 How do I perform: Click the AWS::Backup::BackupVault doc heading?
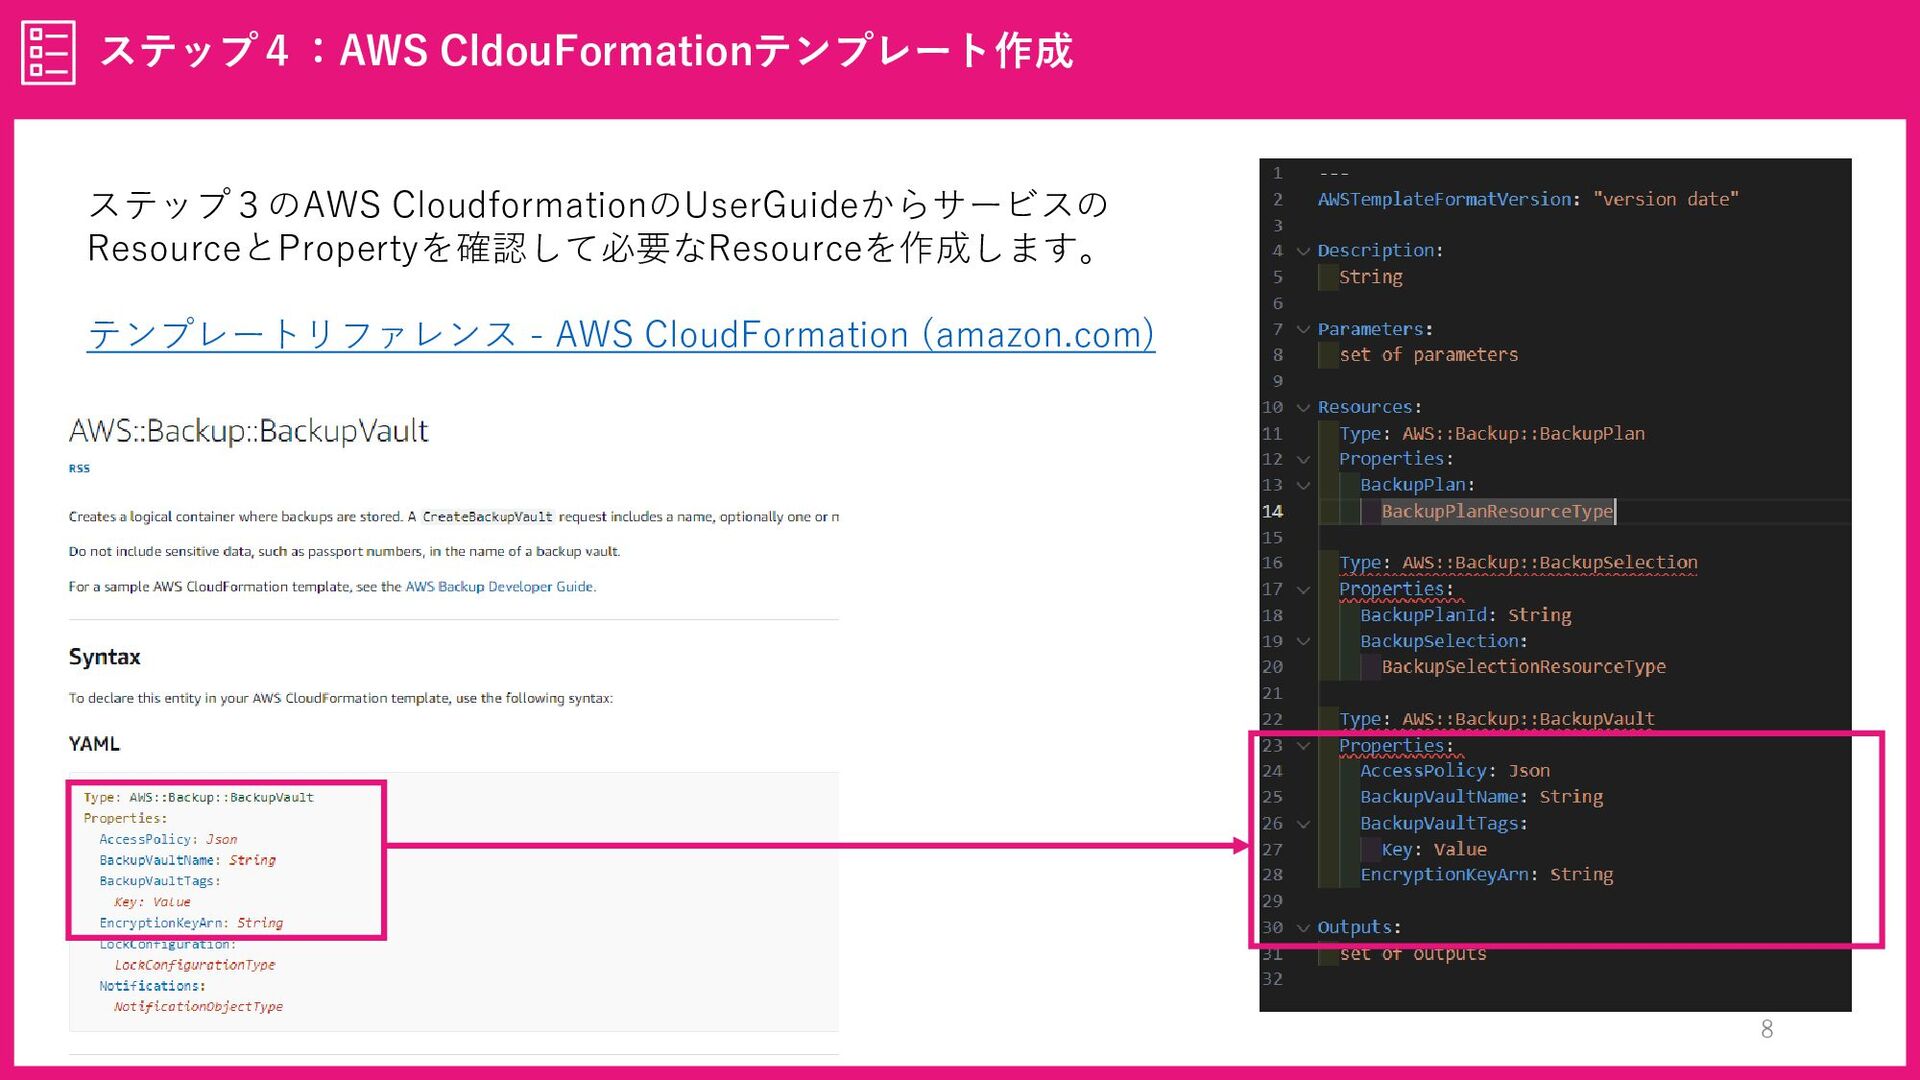click(x=248, y=431)
